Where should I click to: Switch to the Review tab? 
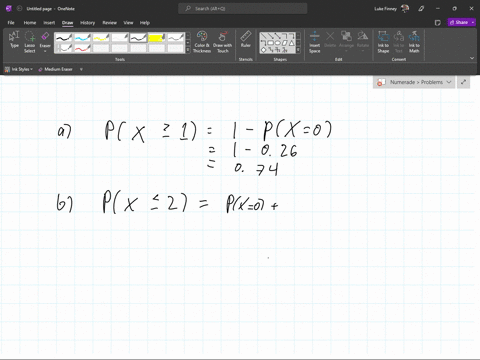click(109, 23)
